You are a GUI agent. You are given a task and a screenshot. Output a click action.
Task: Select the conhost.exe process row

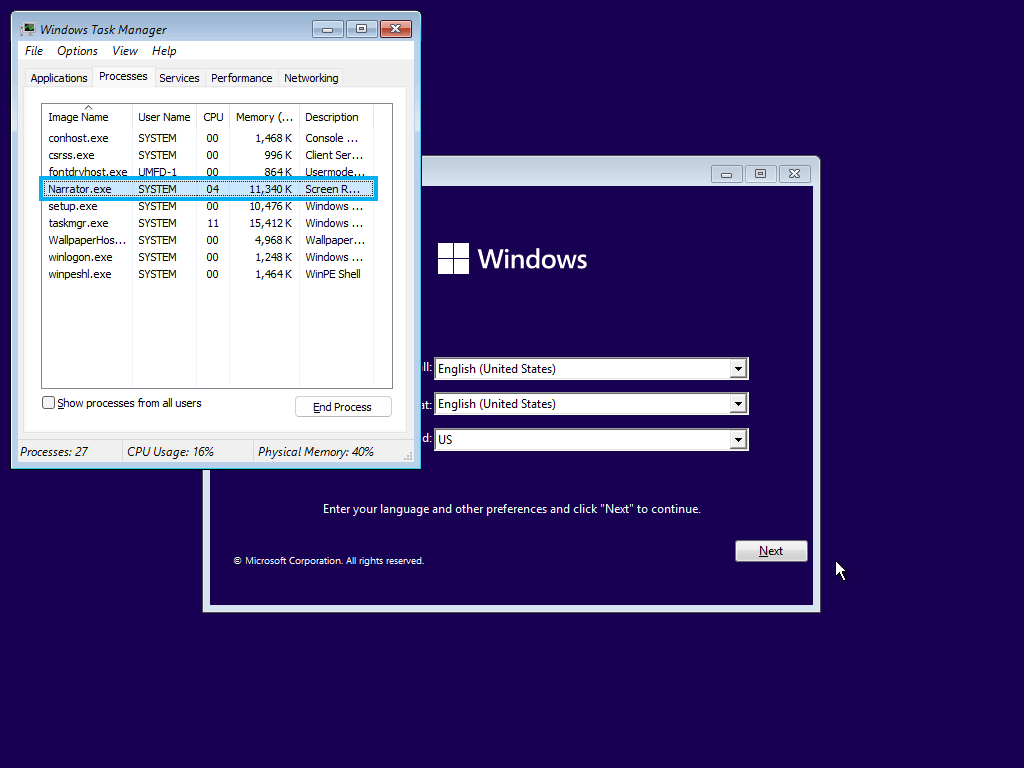click(208, 138)
